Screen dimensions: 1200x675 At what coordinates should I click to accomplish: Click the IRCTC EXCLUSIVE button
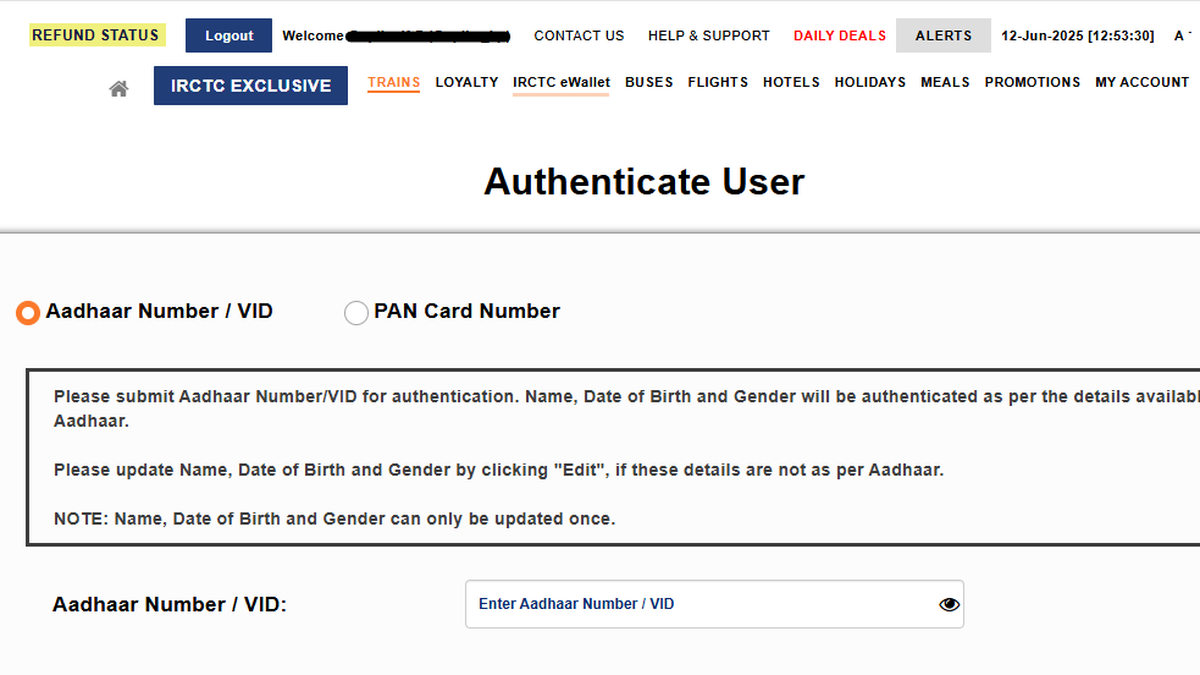250,85
